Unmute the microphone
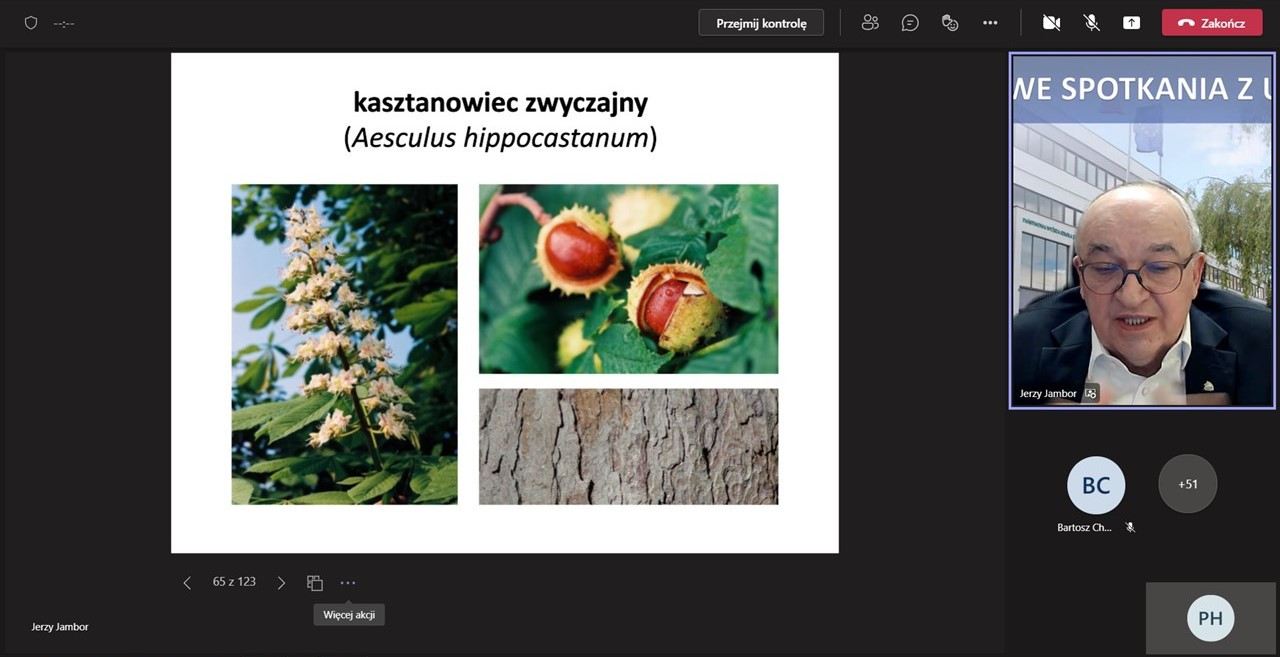The image size is (1280, 657). click(1091, 23)
